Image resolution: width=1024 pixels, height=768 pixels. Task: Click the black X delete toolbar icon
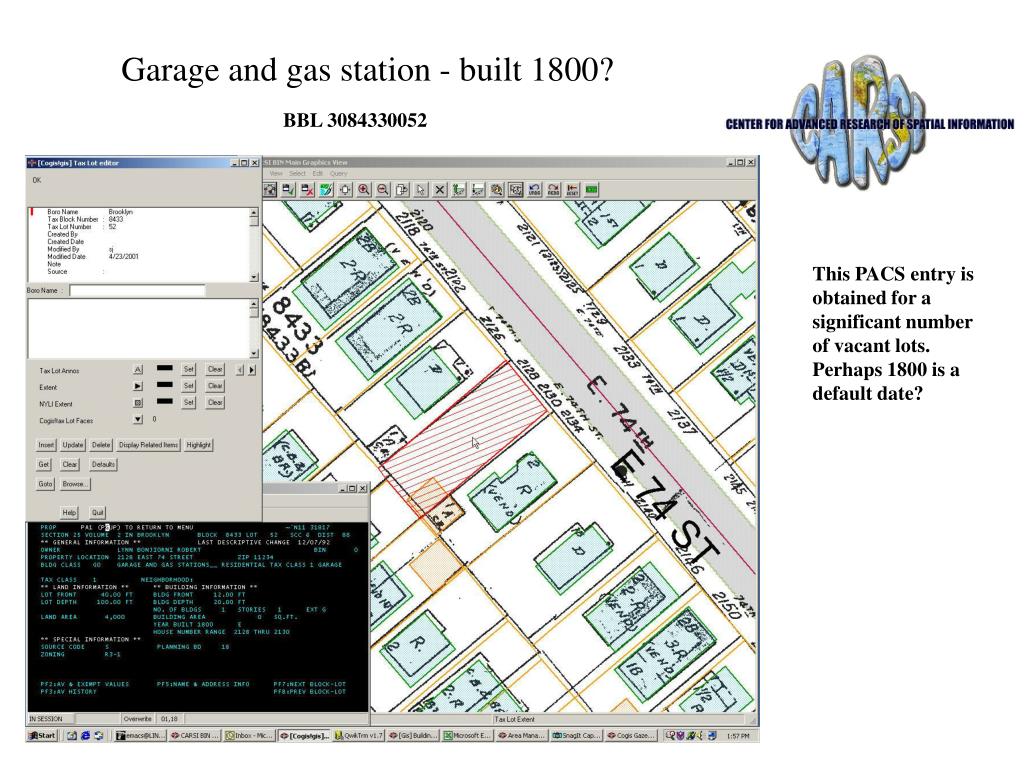[440, 189]
